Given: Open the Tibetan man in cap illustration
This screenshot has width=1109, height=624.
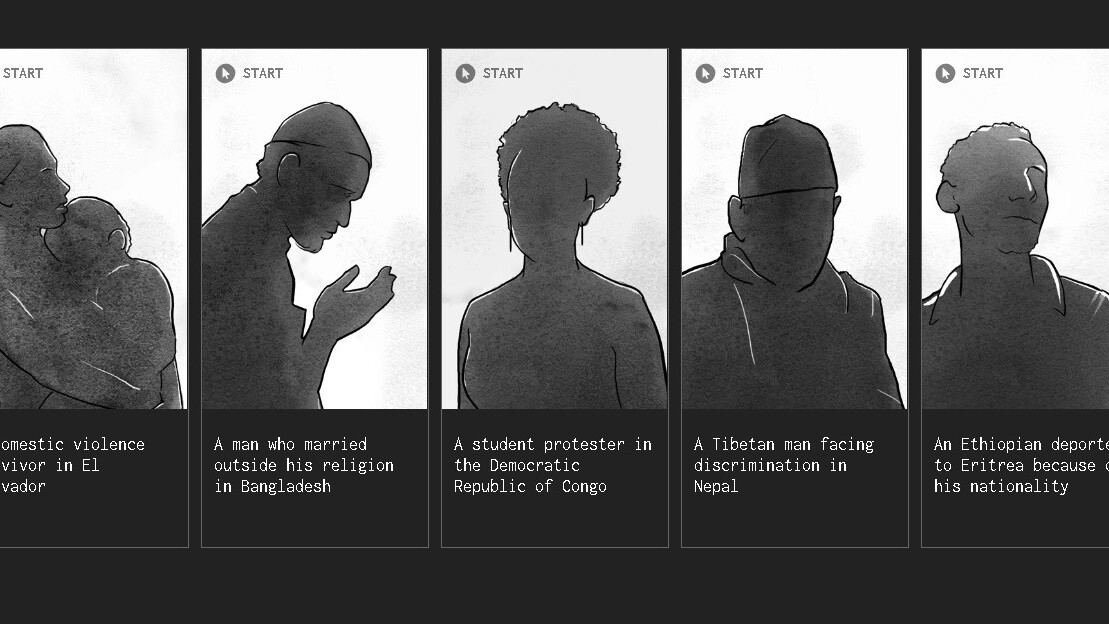Looking at the screenshot, I should point(794,229).
